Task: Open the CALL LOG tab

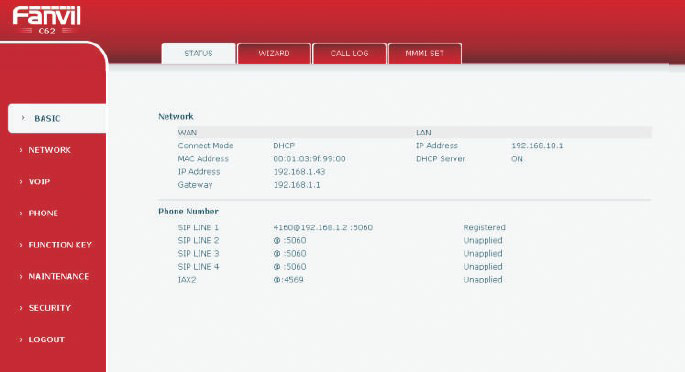Action: (349, 53)
